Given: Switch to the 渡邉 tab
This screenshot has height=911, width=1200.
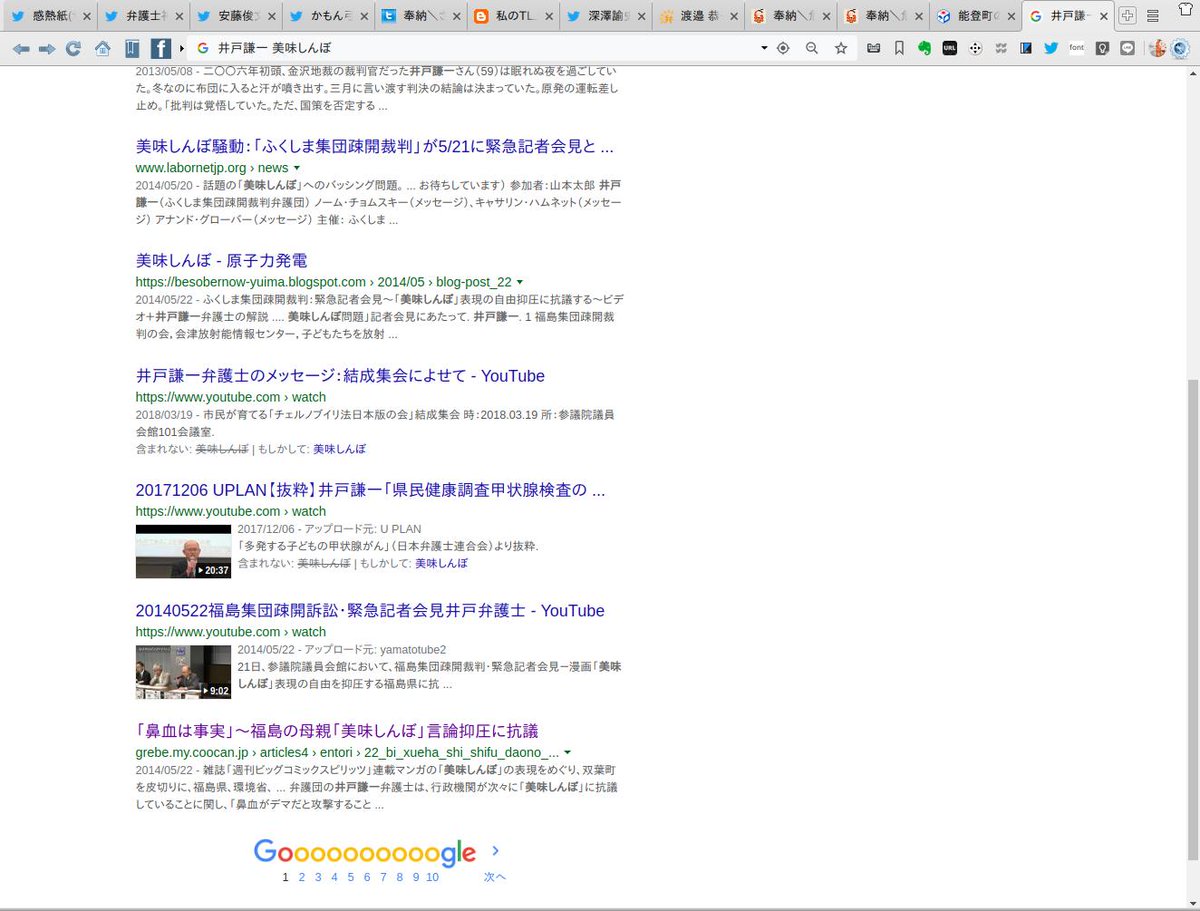Looking at the screenshot, I should pyautogui.click(x=696, y=16).
